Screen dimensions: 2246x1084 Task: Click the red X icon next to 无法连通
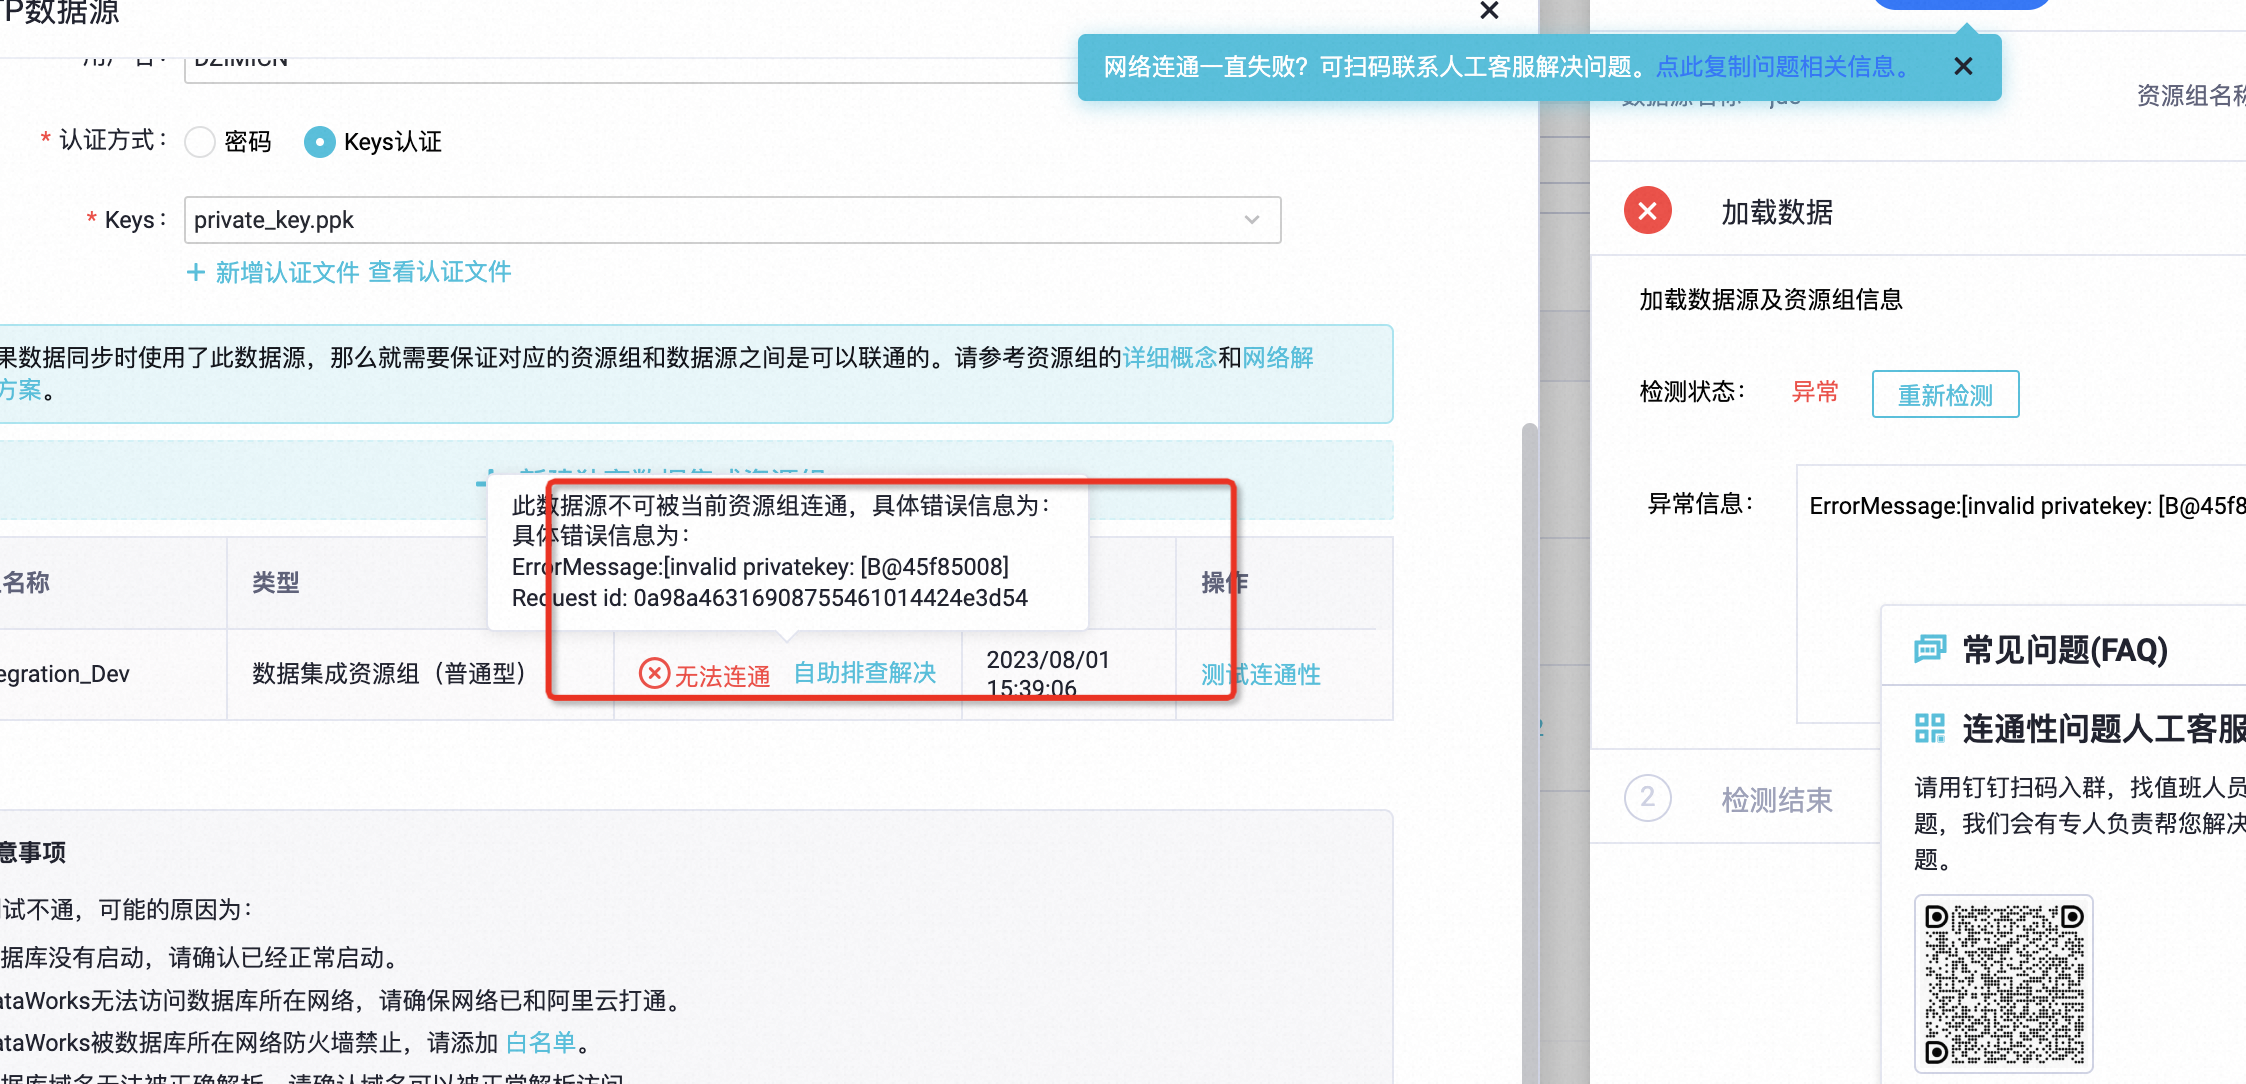pos(654,673)
